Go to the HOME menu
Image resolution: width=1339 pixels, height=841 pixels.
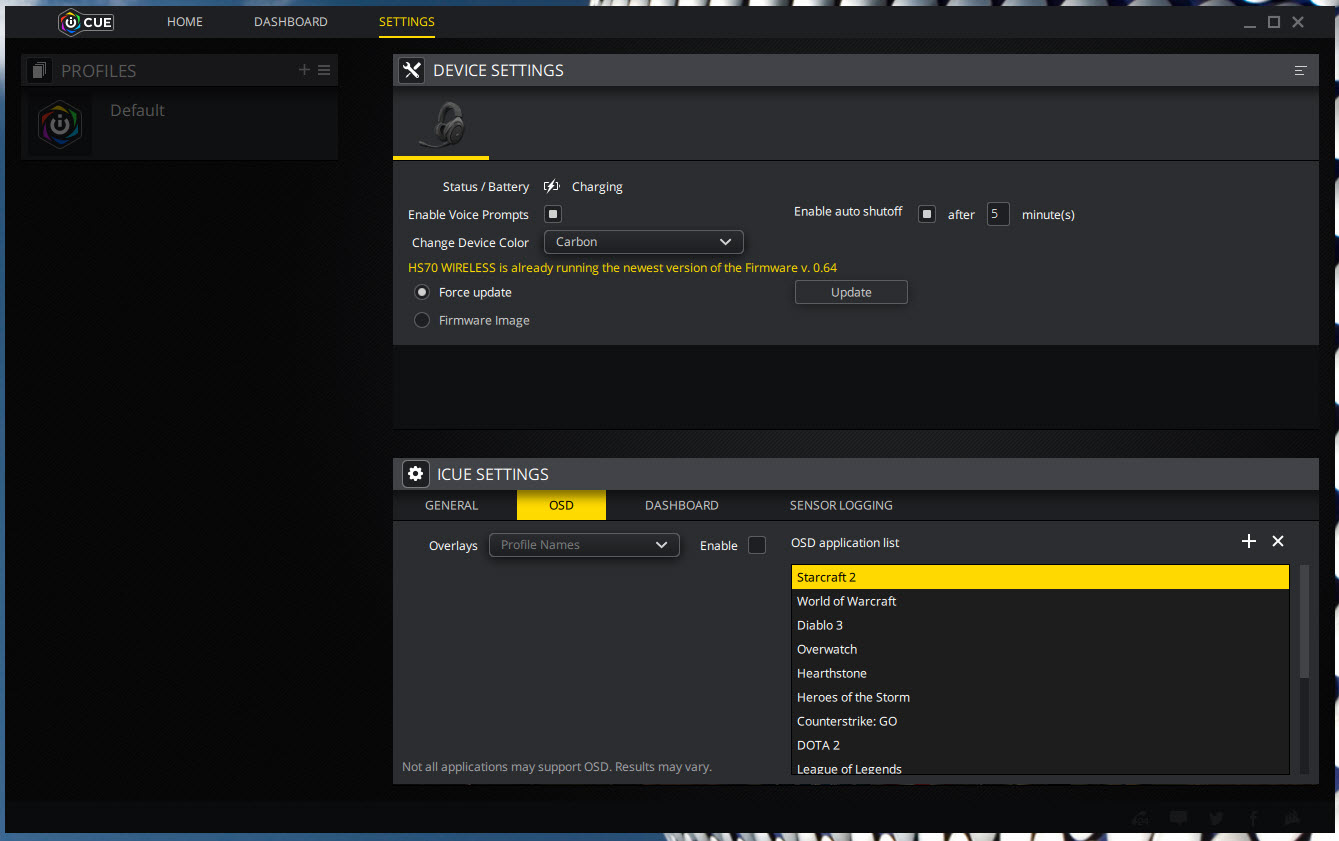click(185, 22)
